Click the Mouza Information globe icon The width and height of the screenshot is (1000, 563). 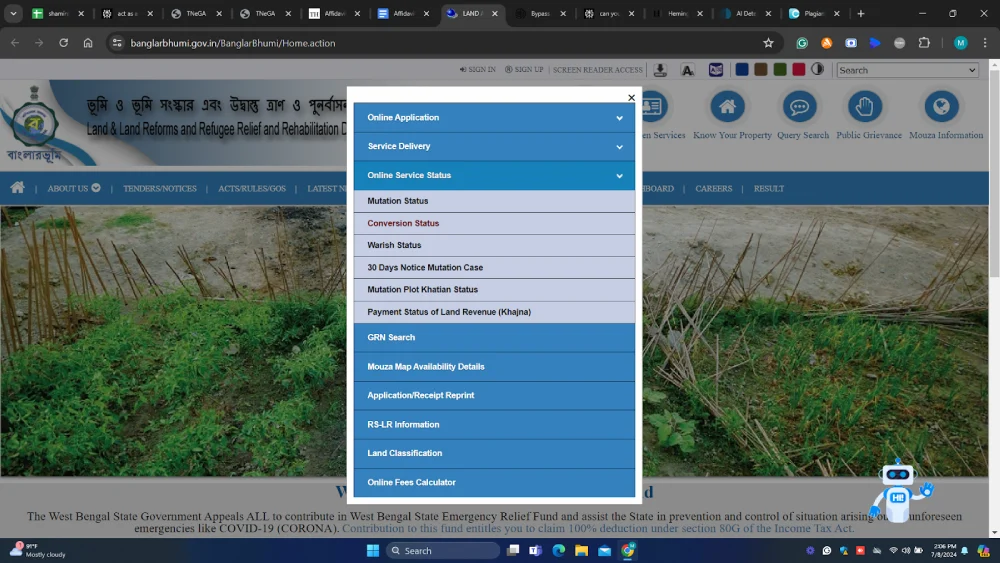(941, 106)
